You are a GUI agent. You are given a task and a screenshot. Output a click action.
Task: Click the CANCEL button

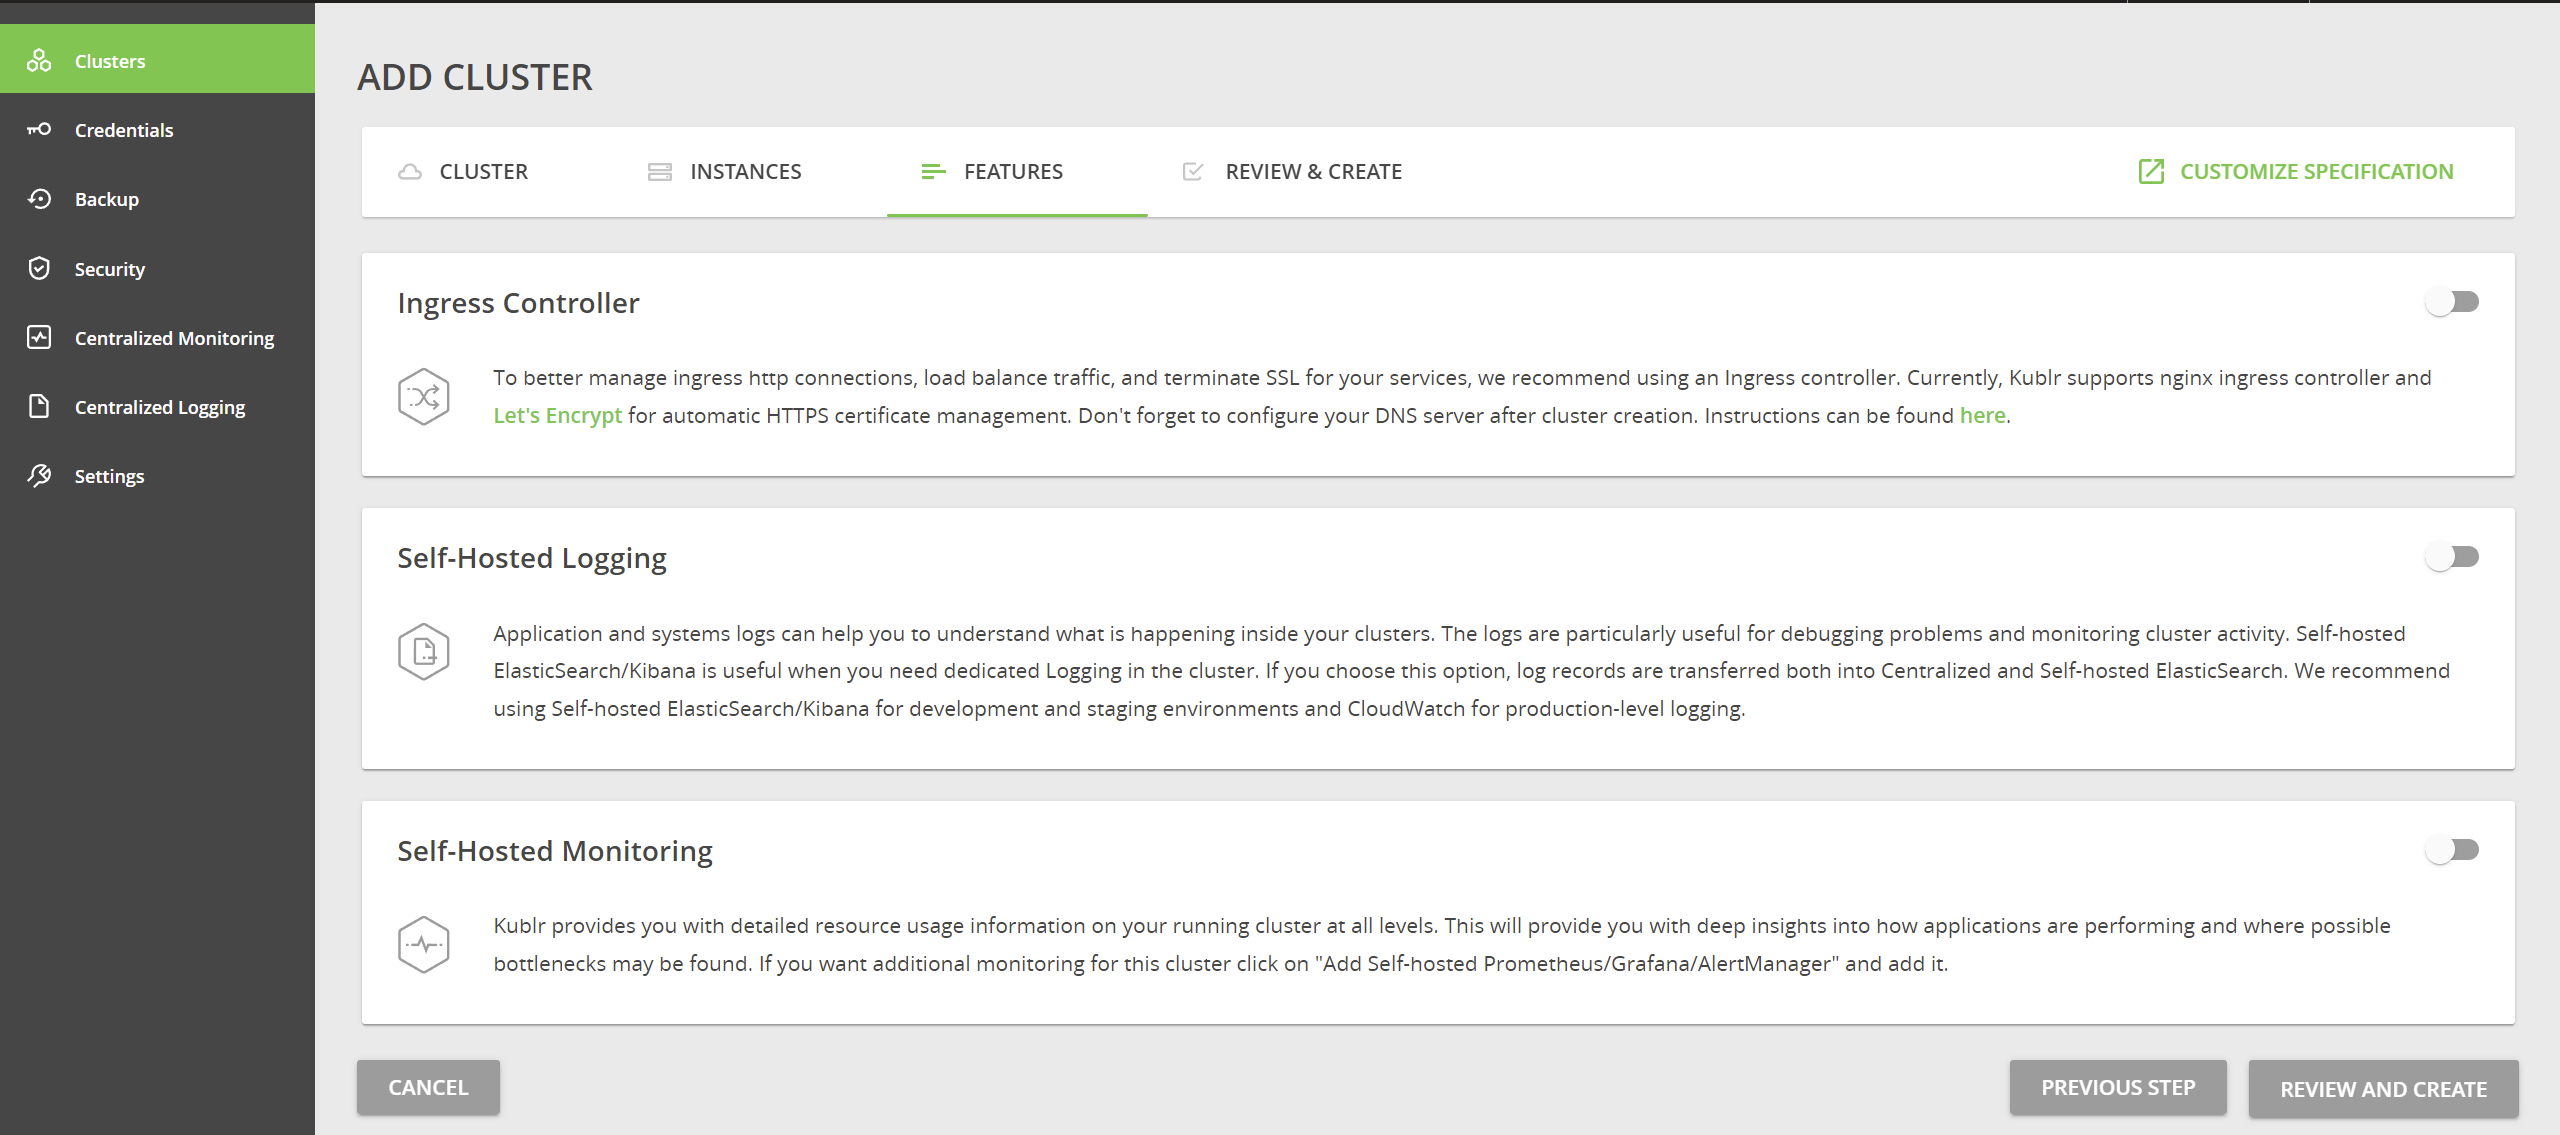428,1087
